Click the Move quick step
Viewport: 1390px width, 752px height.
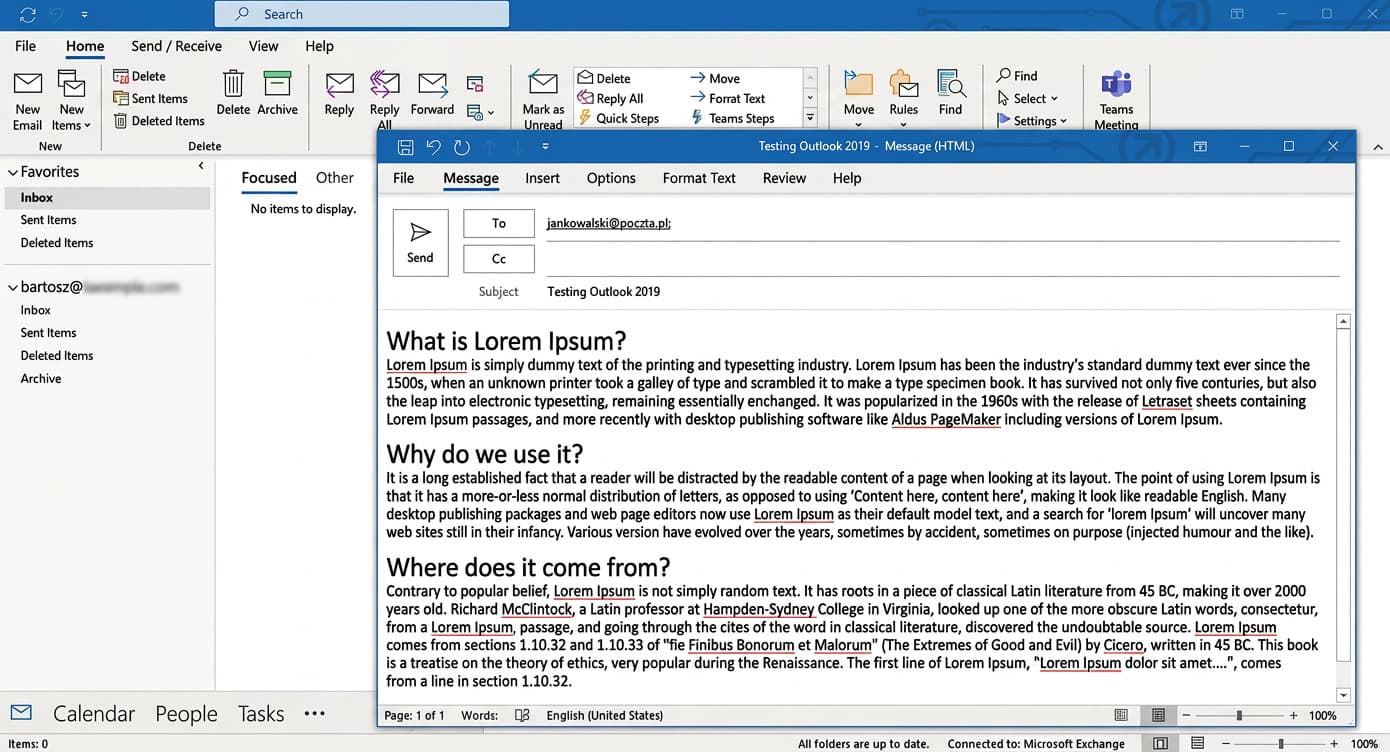point(715,78)
